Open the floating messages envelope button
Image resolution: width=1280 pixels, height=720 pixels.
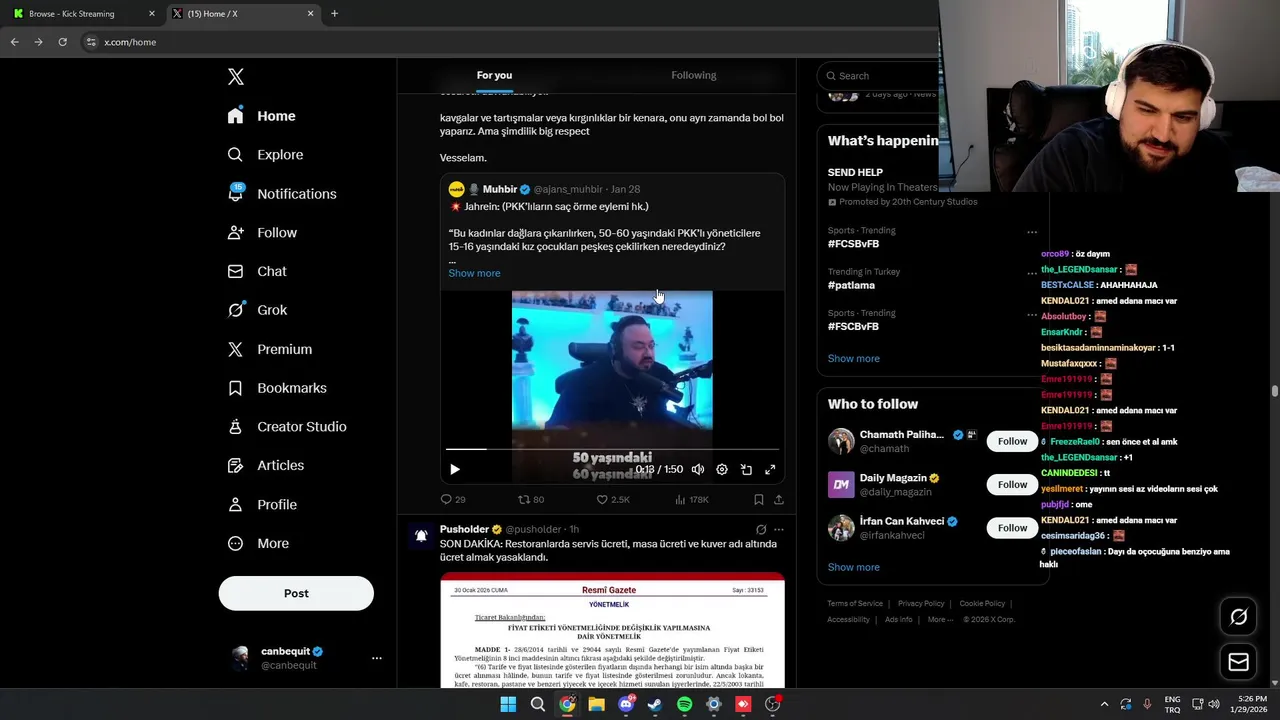1239,662
